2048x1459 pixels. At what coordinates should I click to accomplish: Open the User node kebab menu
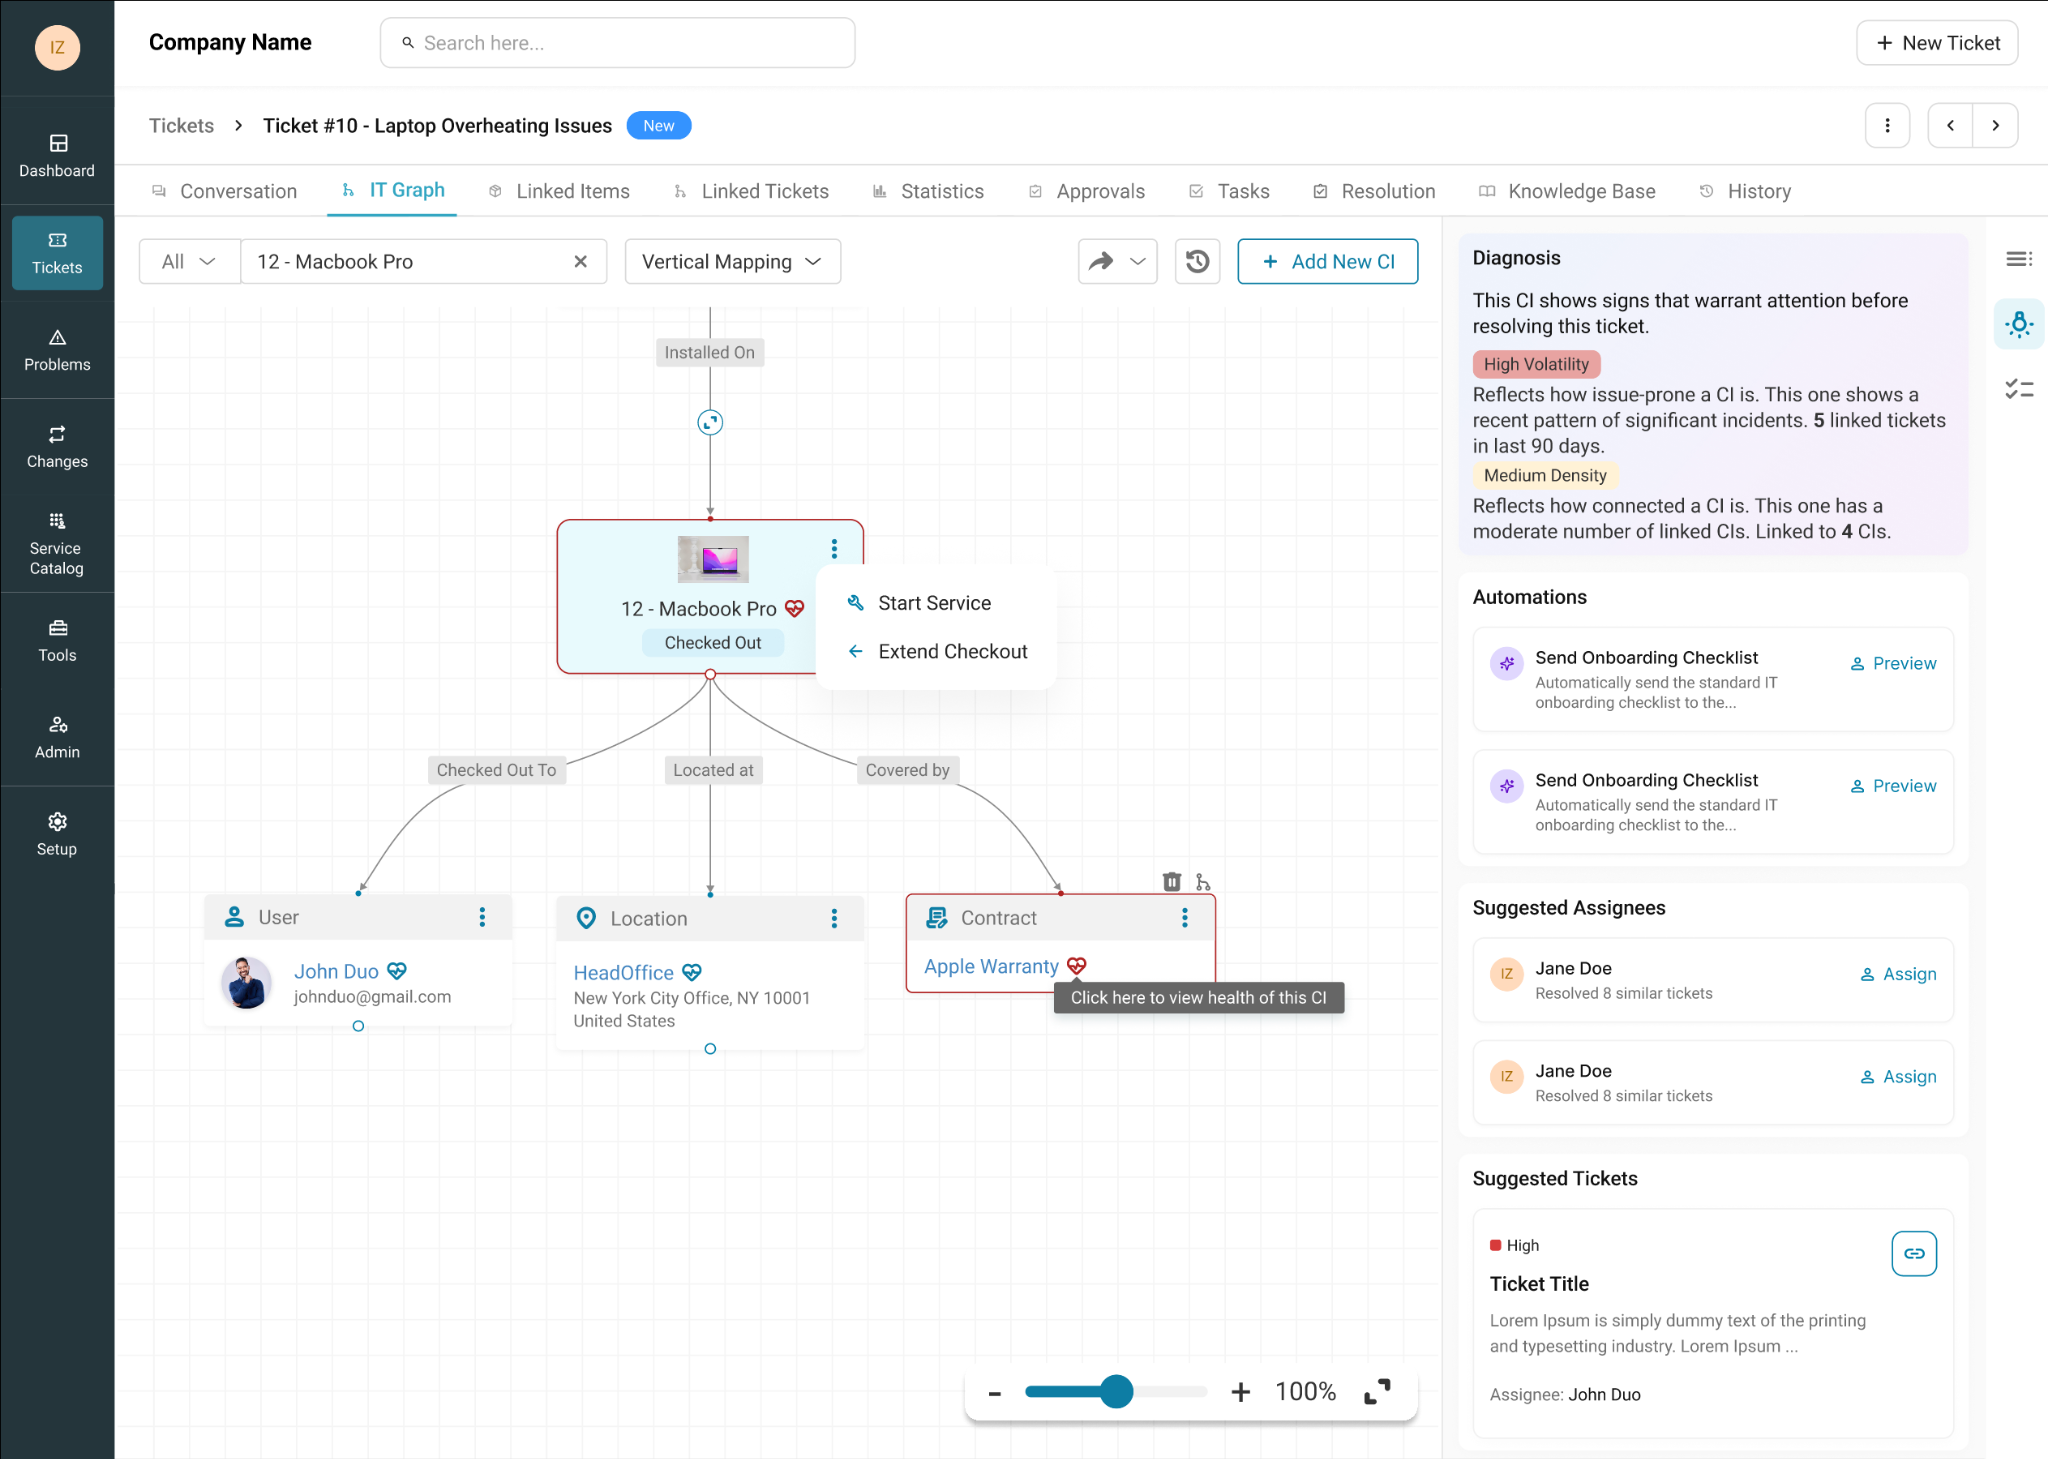click(x=482, y=917)
